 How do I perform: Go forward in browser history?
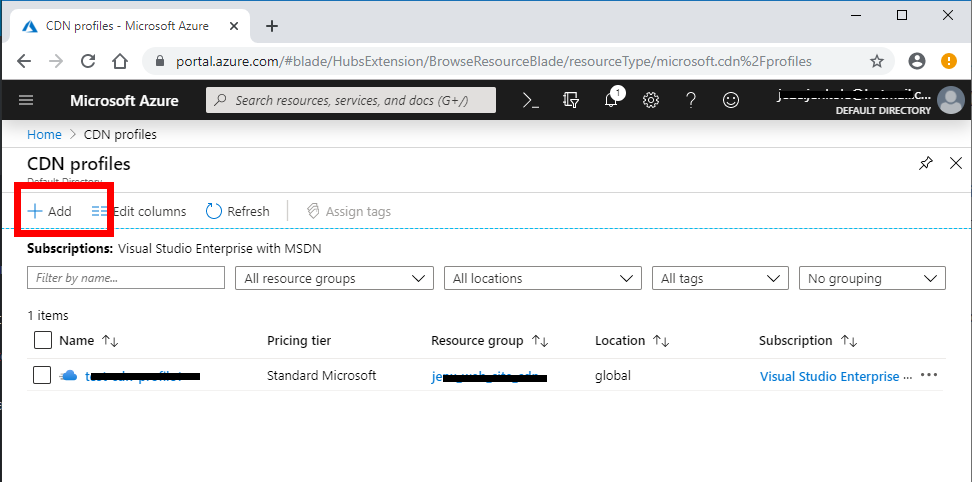click(x=56, y=61)
